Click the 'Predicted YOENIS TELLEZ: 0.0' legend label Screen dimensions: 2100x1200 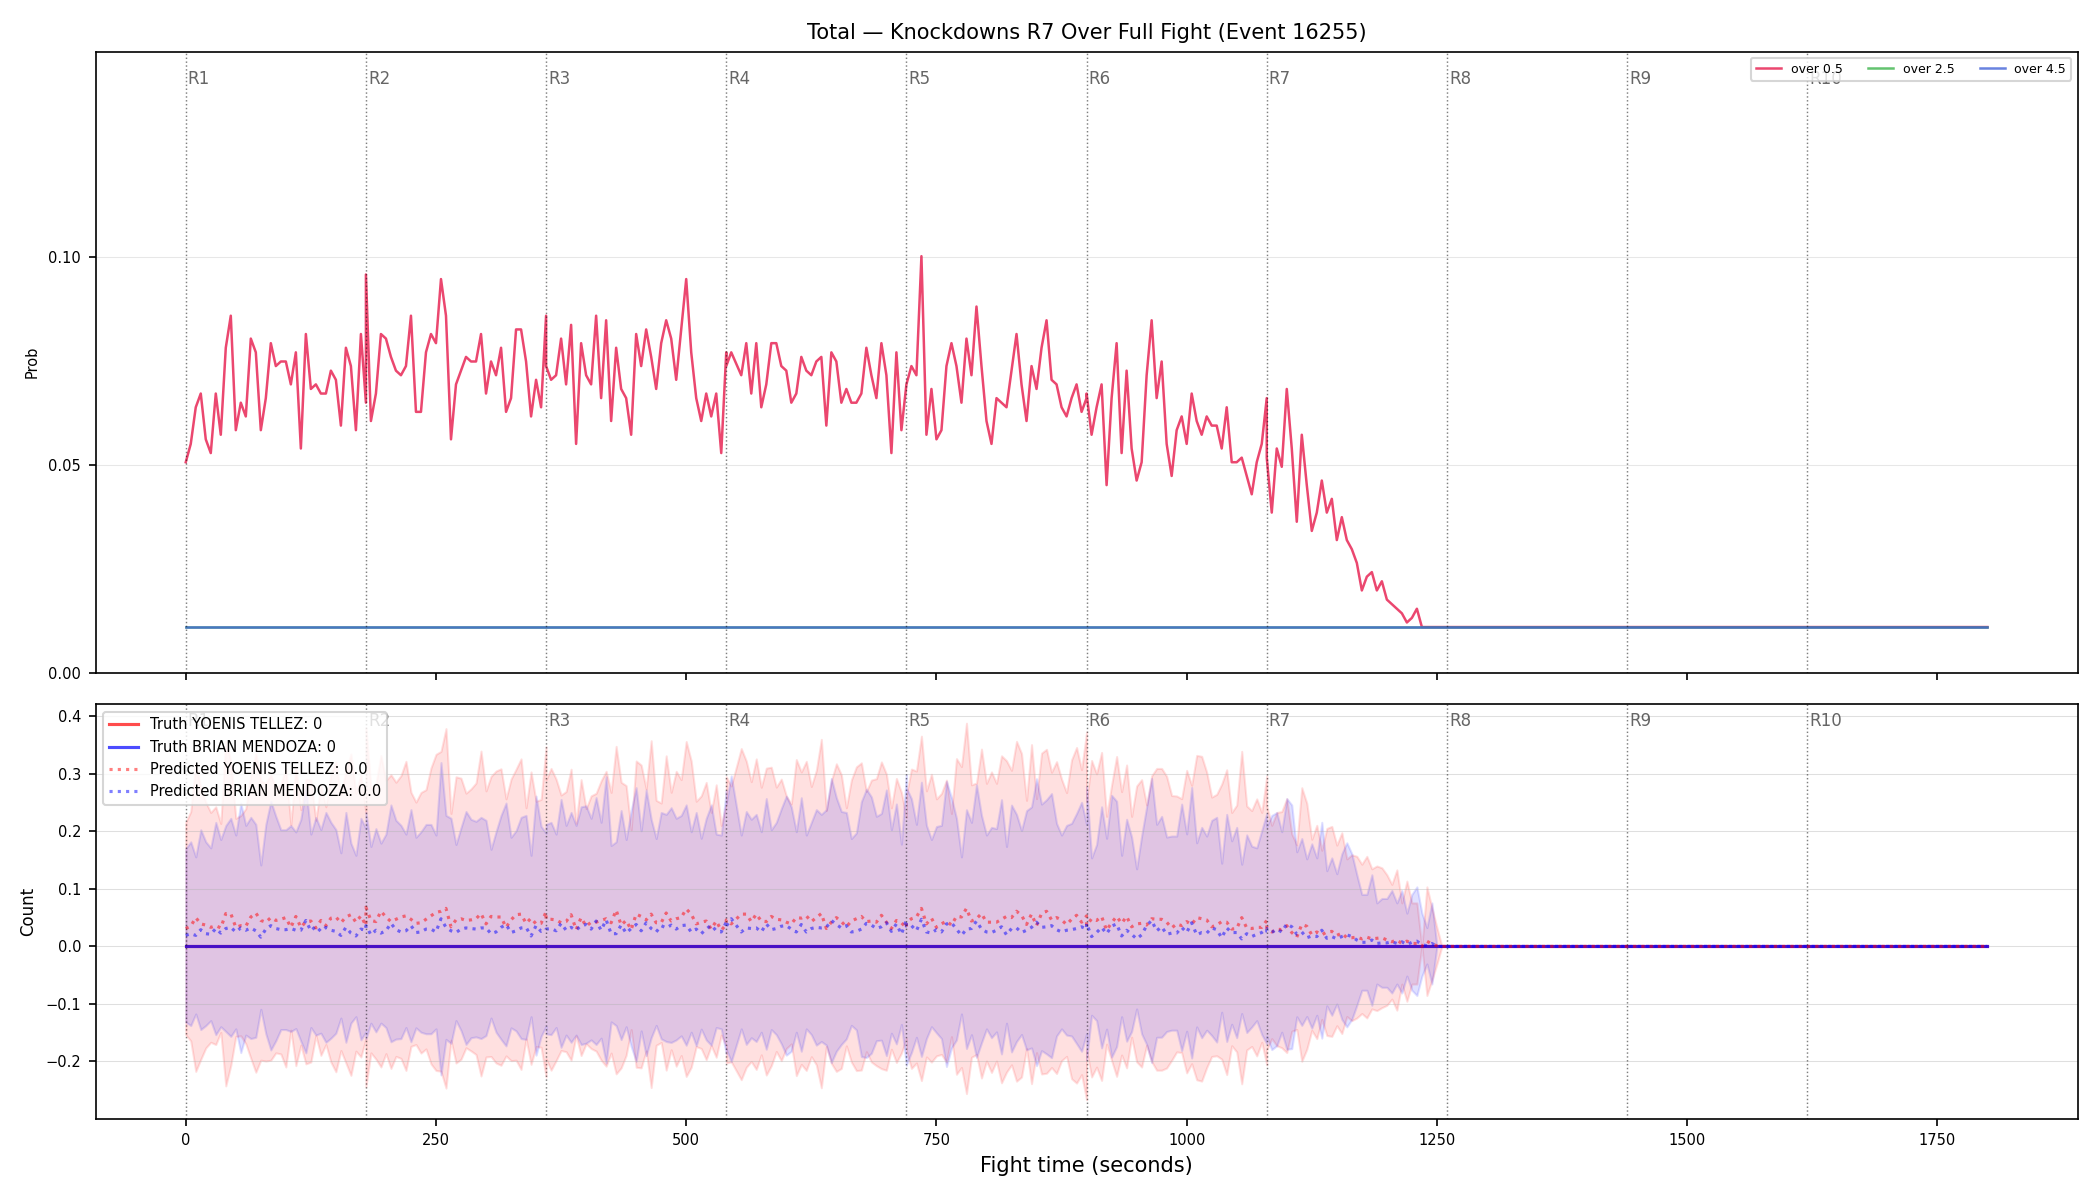[258, 769]
